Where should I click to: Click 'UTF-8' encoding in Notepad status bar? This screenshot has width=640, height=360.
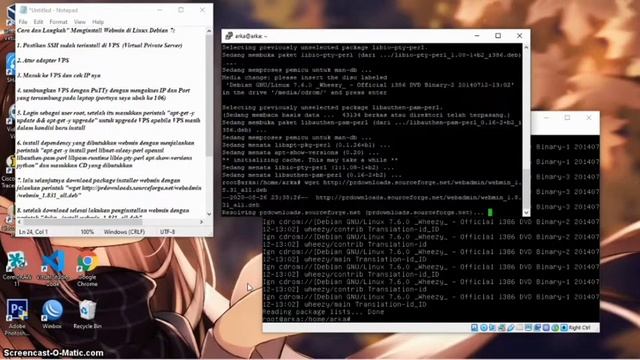point(167,232)
